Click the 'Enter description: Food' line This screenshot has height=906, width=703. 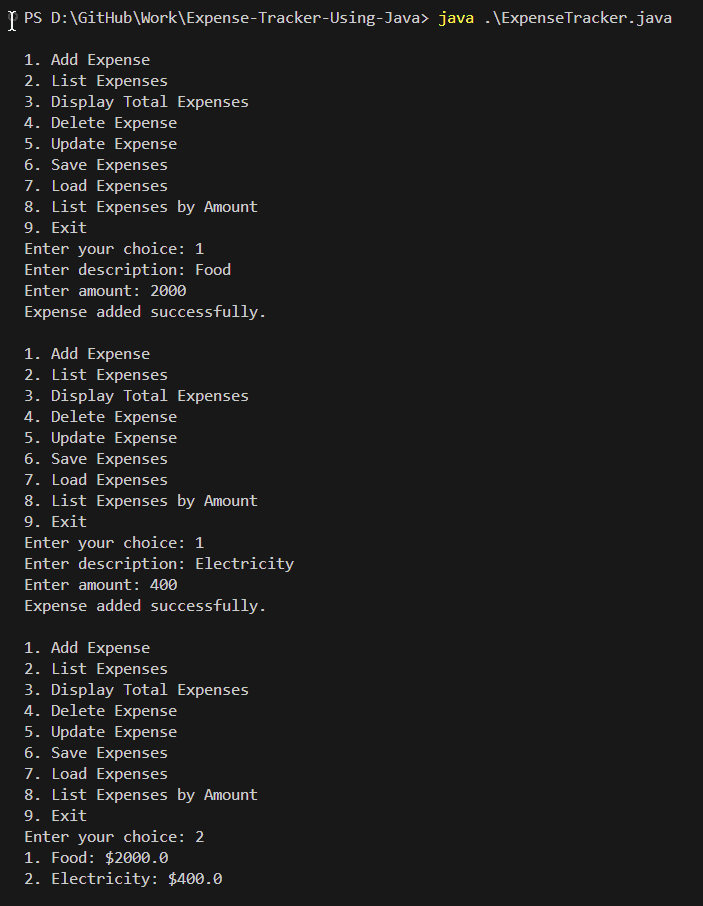[127, 270]
